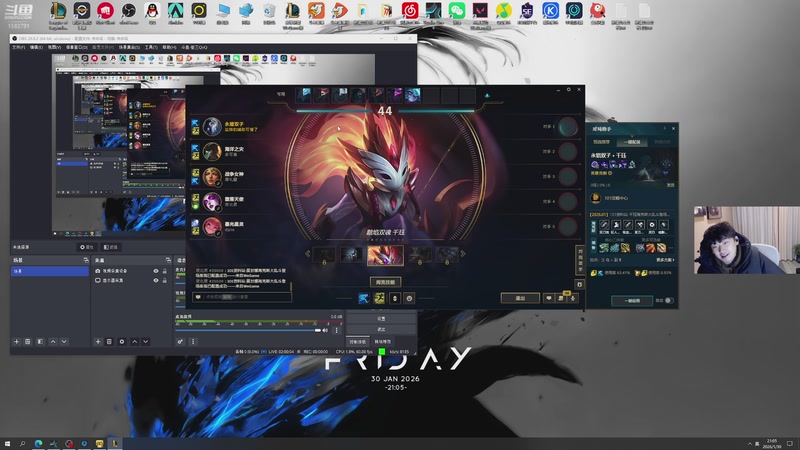Viewport: 800px width, 450px height.
Task: Open settings gear in champion select title bar
Action: [x=568, y=90]
